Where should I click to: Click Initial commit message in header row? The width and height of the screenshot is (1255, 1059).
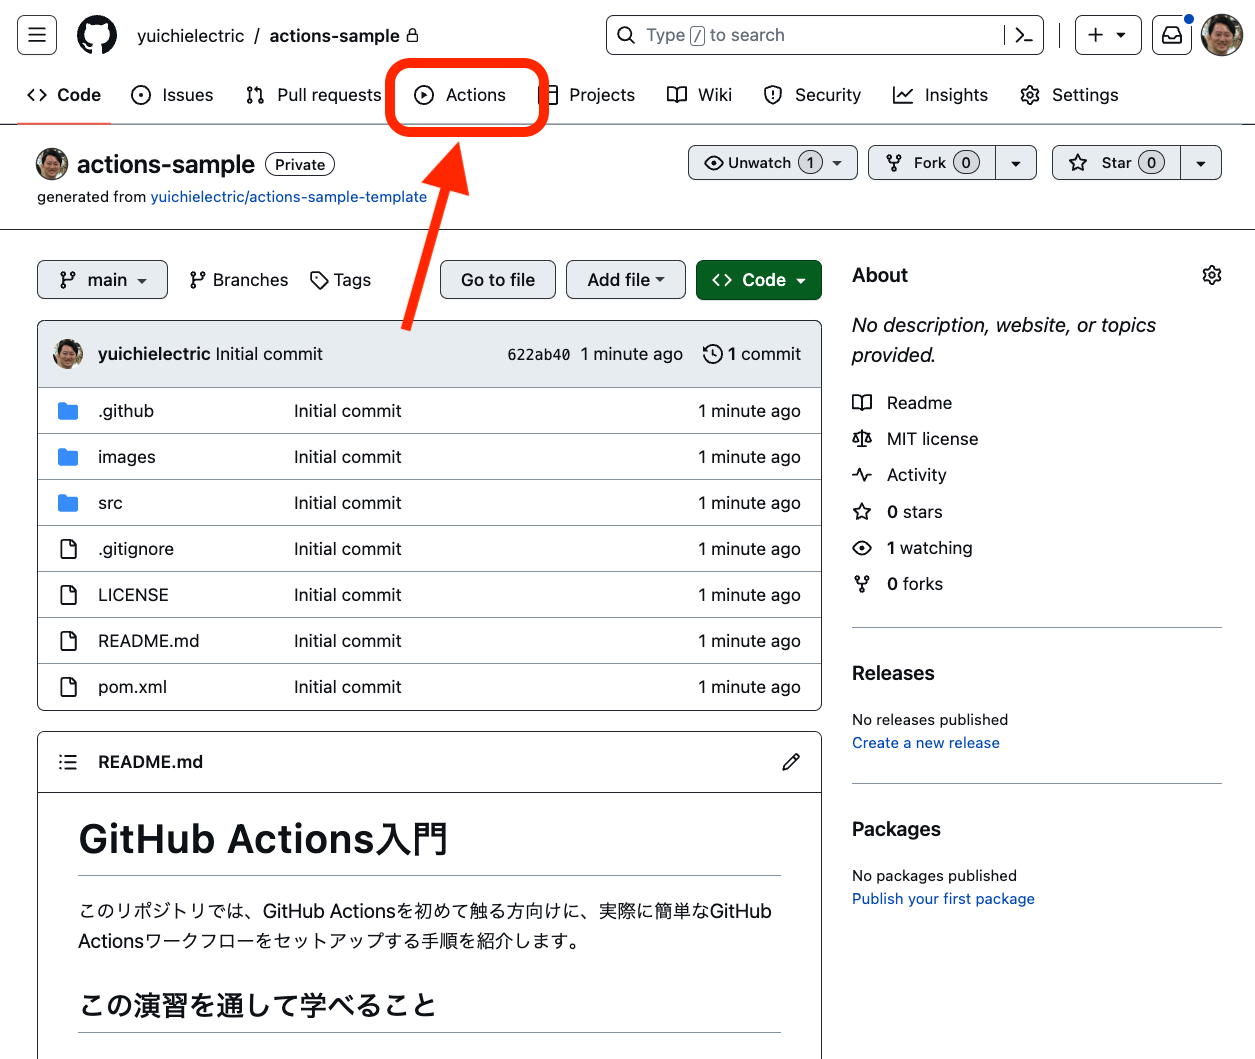269,354
